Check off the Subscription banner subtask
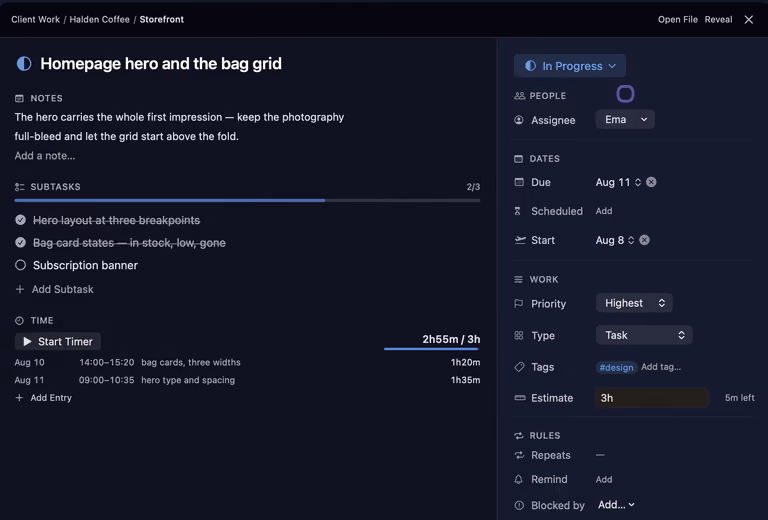 [x=20, y=265]
